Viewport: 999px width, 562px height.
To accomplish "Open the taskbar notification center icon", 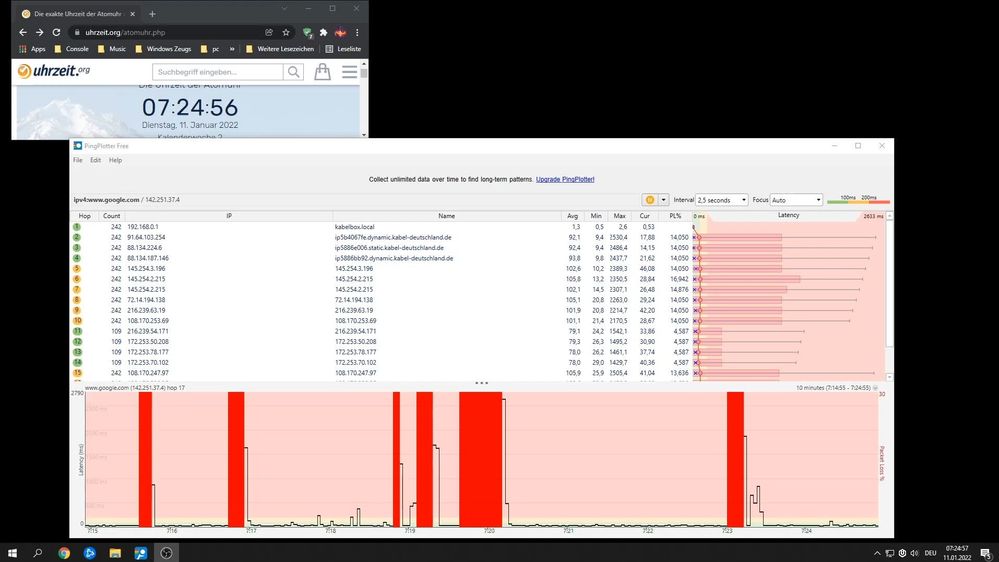I will pos(986,553).
